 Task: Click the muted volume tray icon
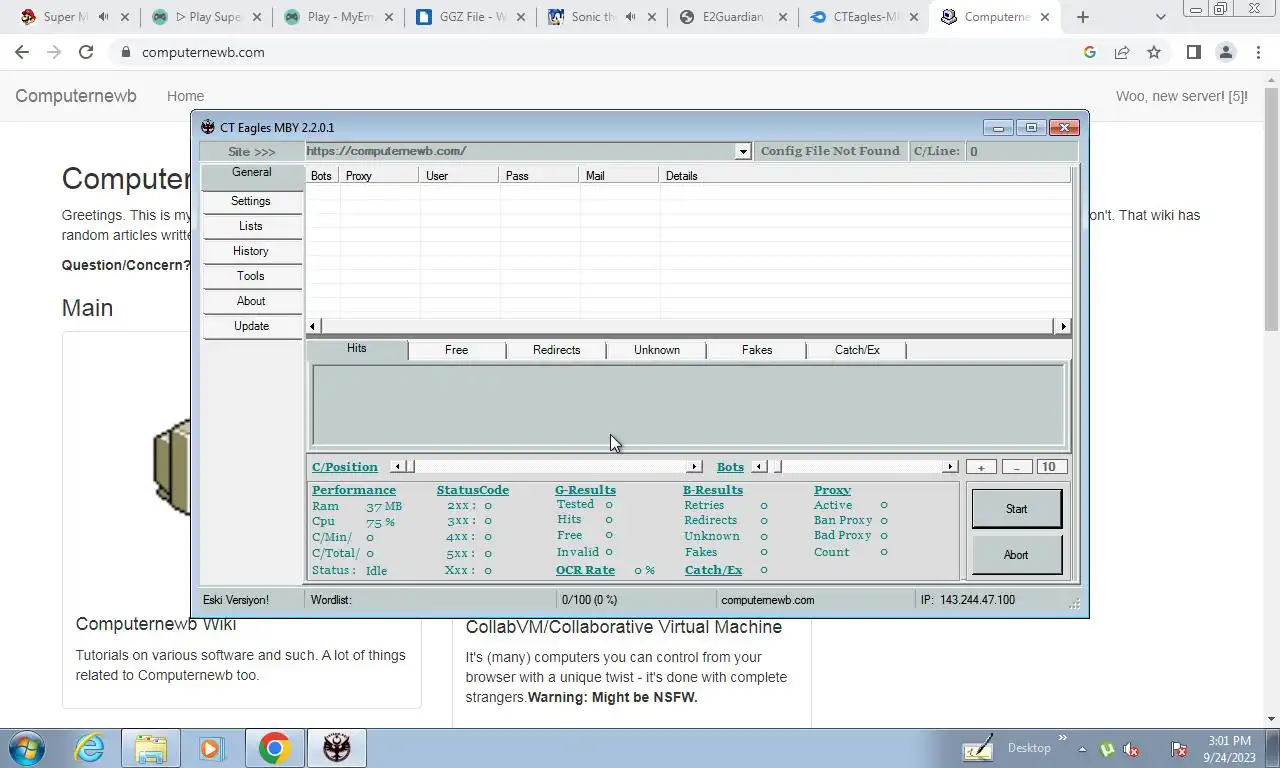[x=1132, y=749]
